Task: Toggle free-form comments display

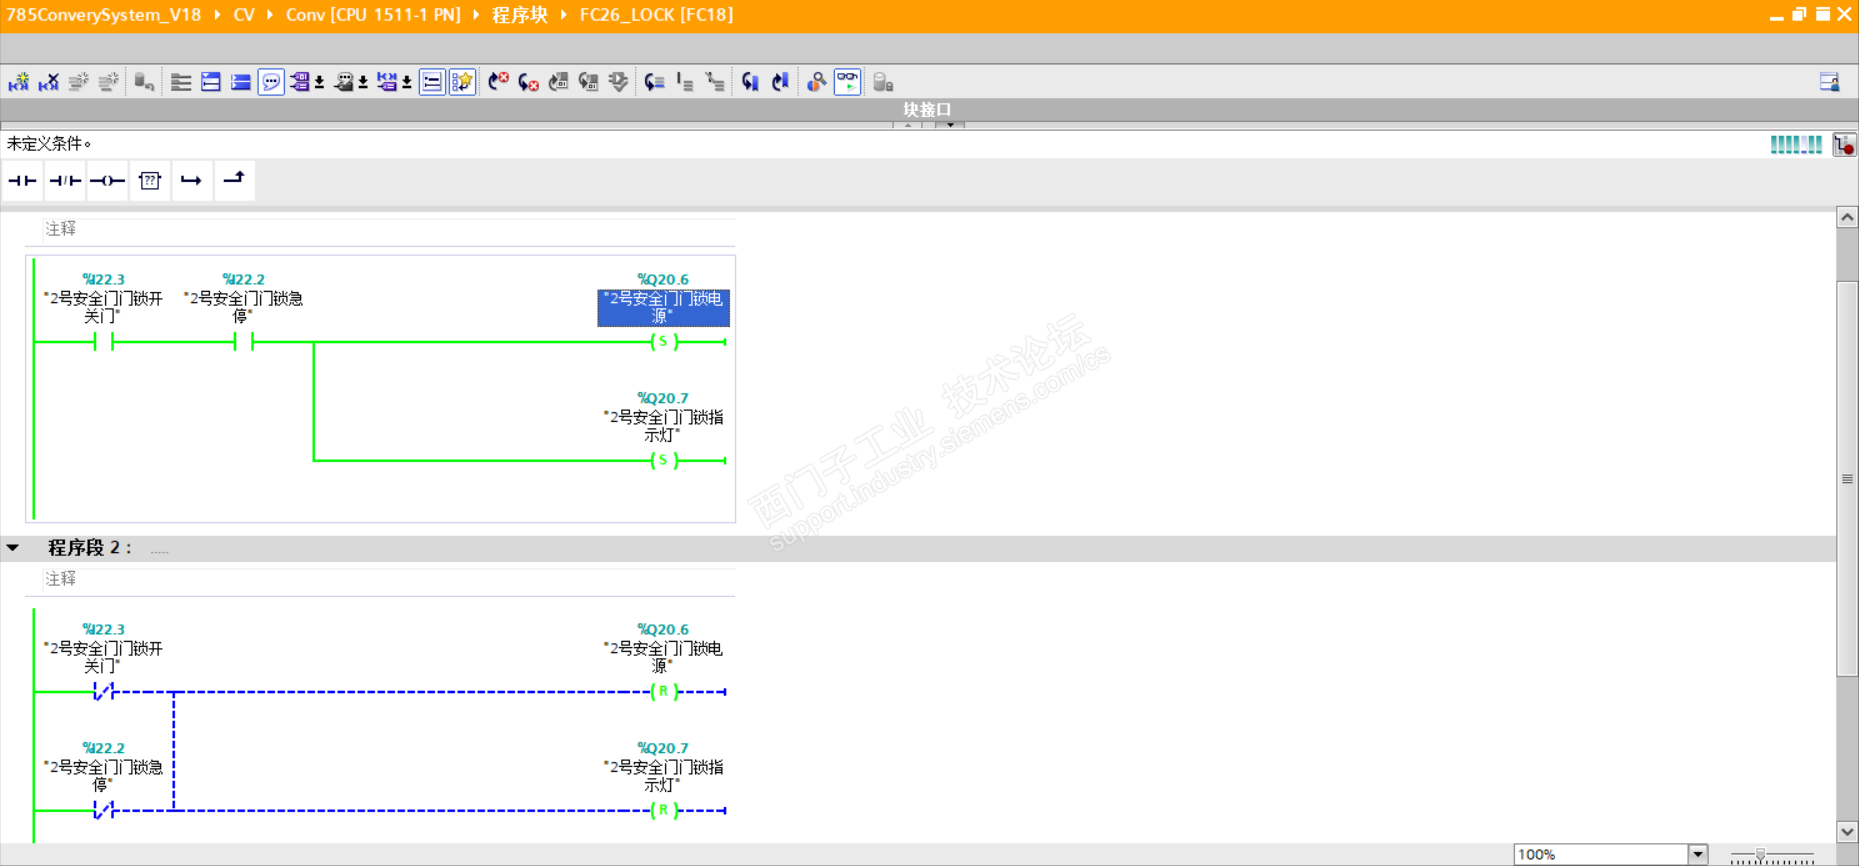Action: coord(271,82)
